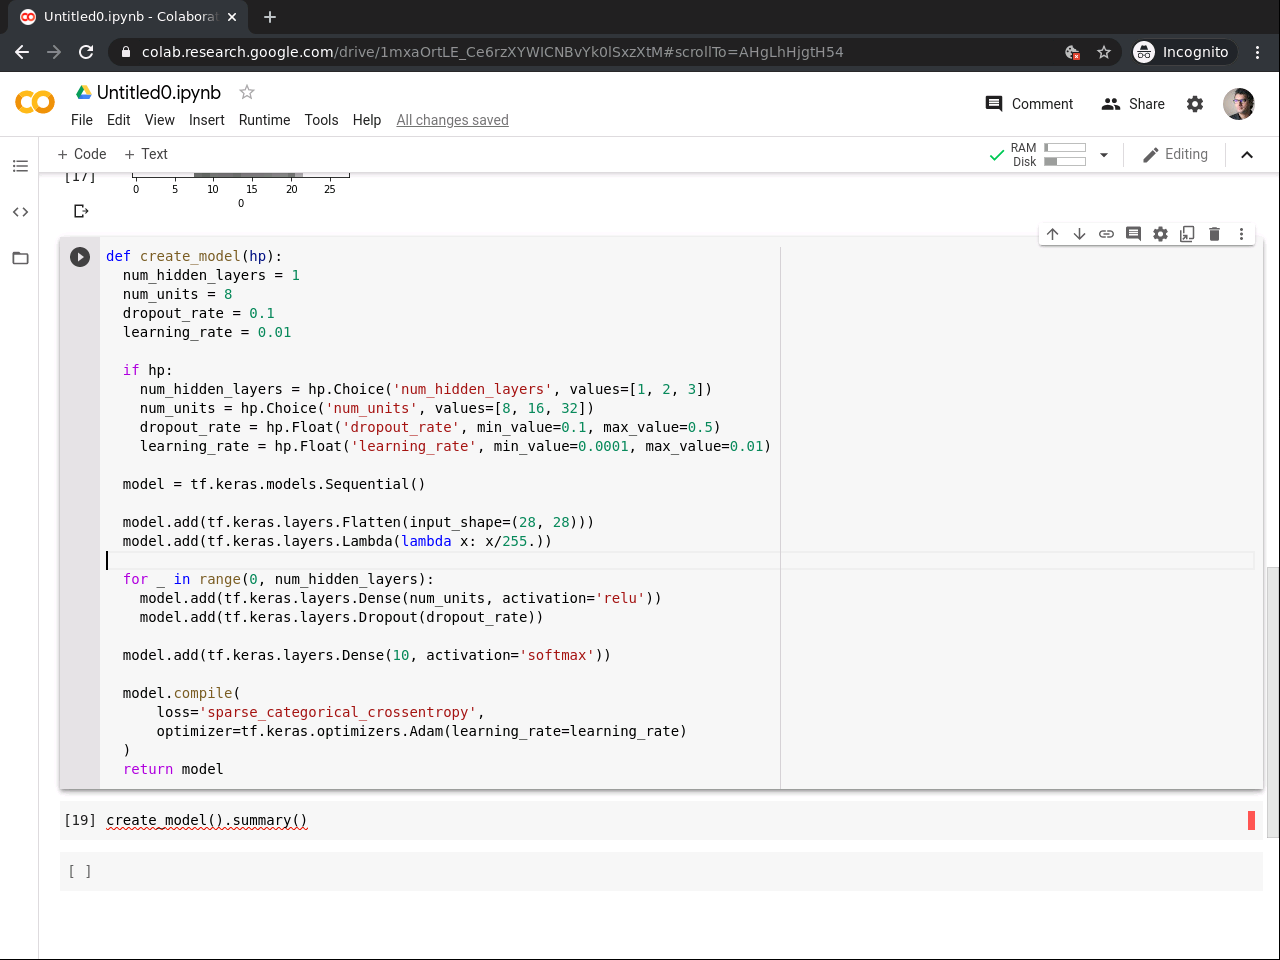1280x960 pixels.
Task: Add a new Code cell
Action: coord(82,154)
